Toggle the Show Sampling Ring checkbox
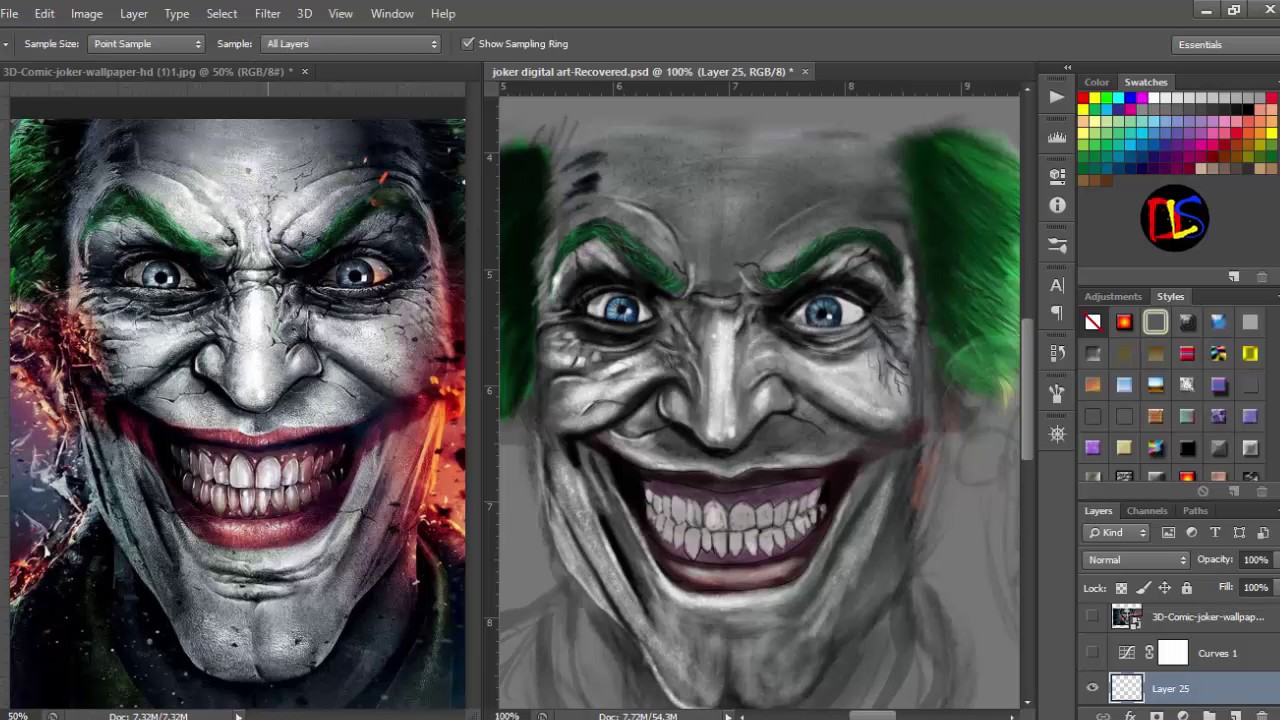Image resolution: width=1280 pixels, height=720 pixels. click(x=467, y=44)
